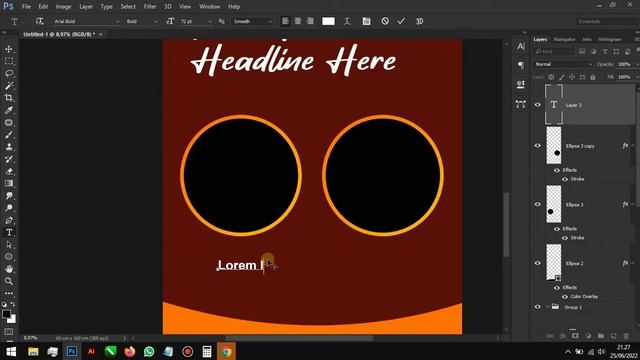The image size is (640, 360).
Task: Hide the Group 1 folder
Action: (538, 307)
